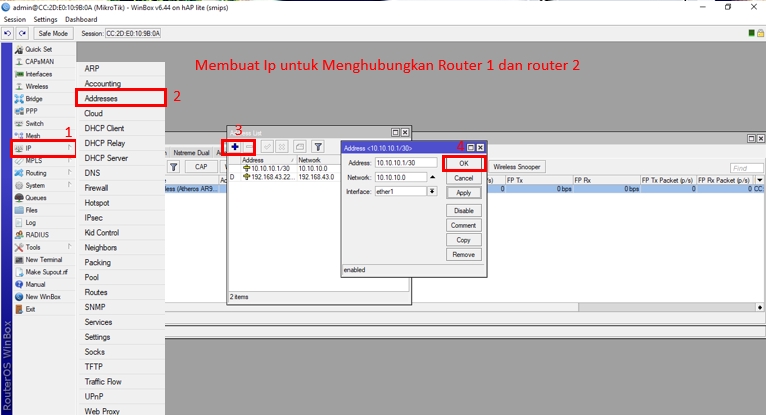Click the Comment button in Address dialog
Viewport: 766px width, 415px height.
pos(464,226)
